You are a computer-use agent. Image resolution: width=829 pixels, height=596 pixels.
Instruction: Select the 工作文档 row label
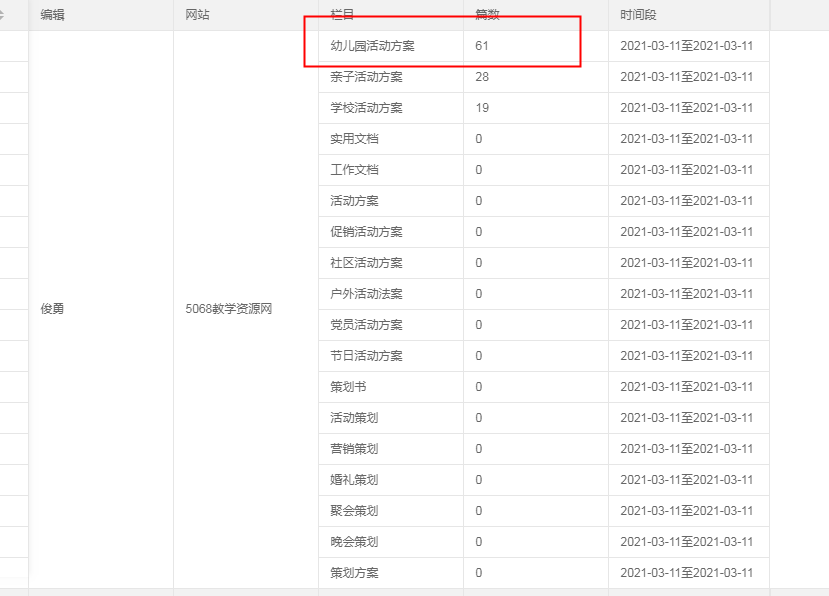point(354,170)
